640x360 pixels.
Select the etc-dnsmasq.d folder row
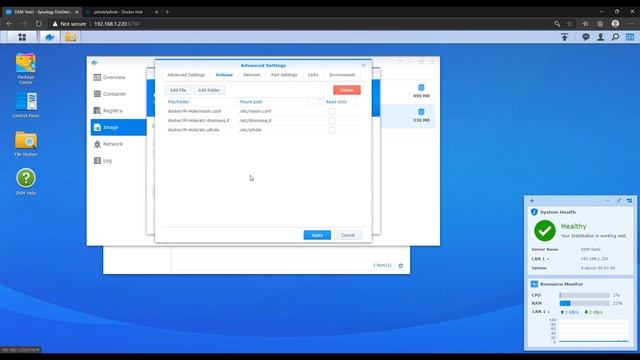pos(263,120)
